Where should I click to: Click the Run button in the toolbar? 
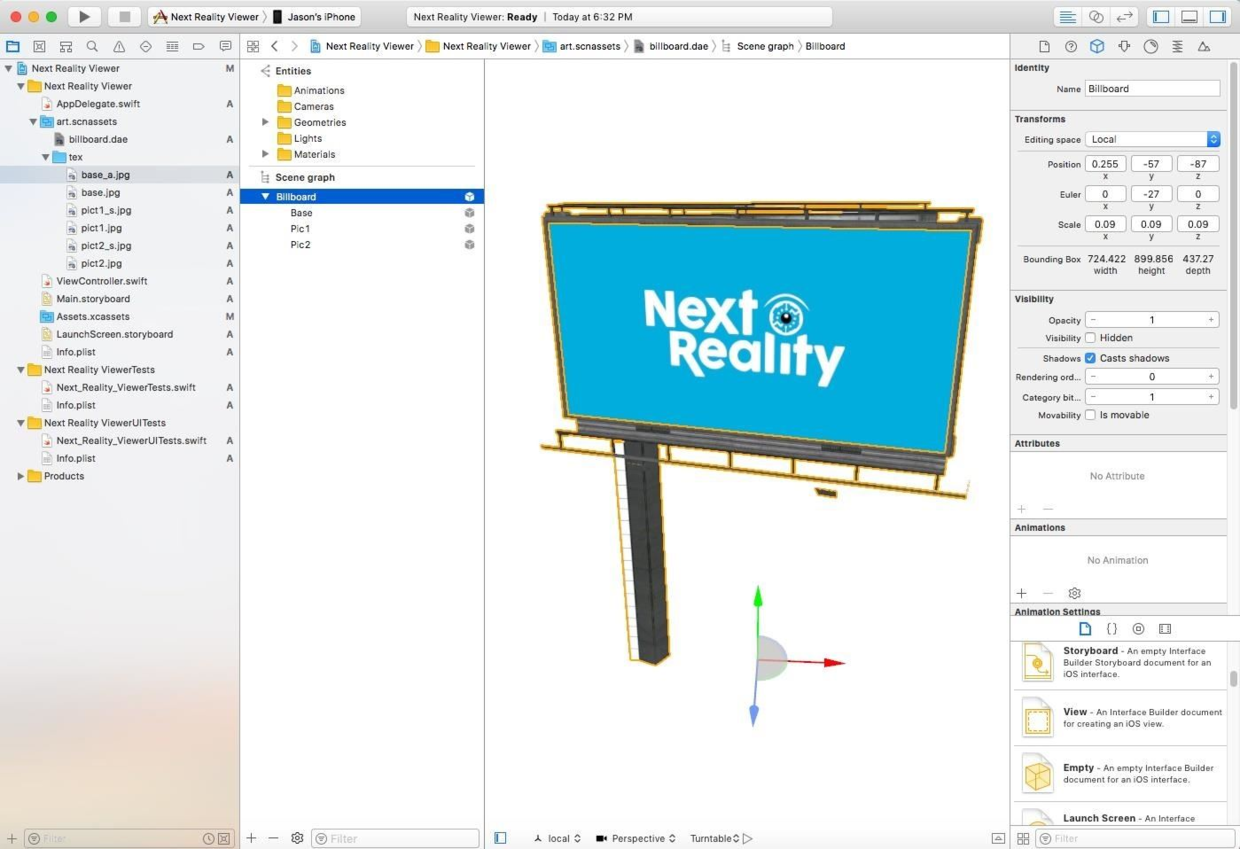(x=84, y=16)
